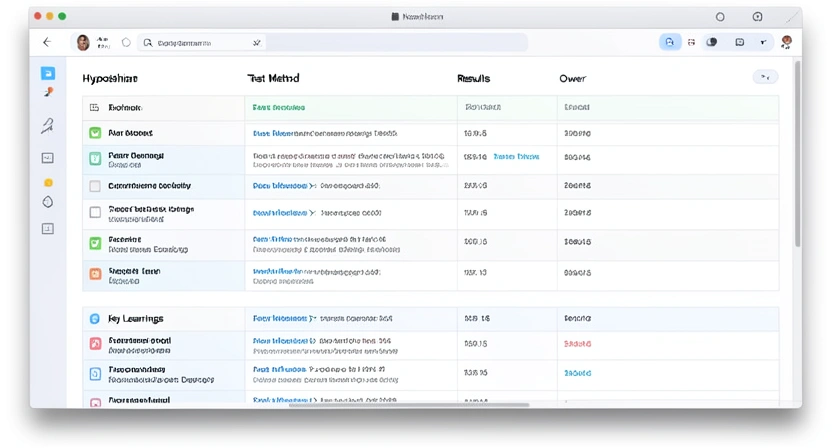Toggle the dark half-circle theme icon
832x448 pixels.
tap(712, 42)
